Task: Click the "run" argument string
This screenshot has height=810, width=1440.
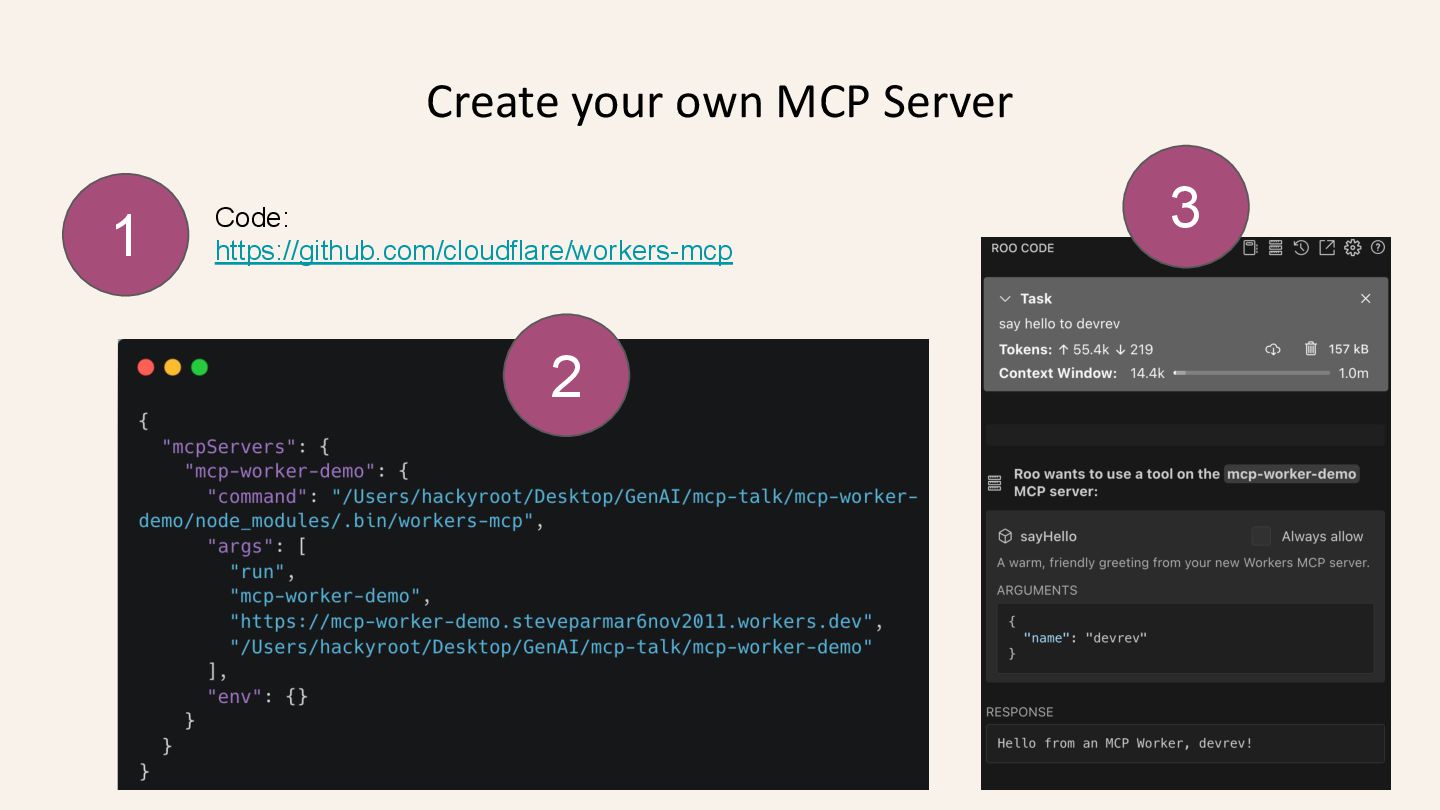Action: point(258,571)
